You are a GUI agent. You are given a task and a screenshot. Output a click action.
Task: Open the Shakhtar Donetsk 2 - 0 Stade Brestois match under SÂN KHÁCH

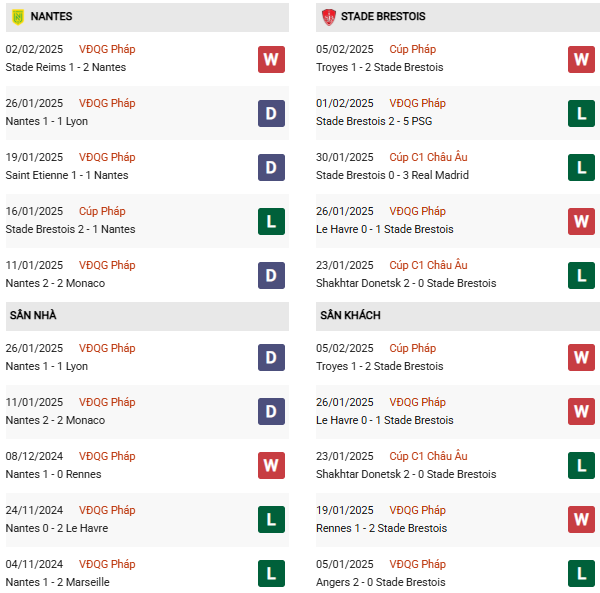406,474
